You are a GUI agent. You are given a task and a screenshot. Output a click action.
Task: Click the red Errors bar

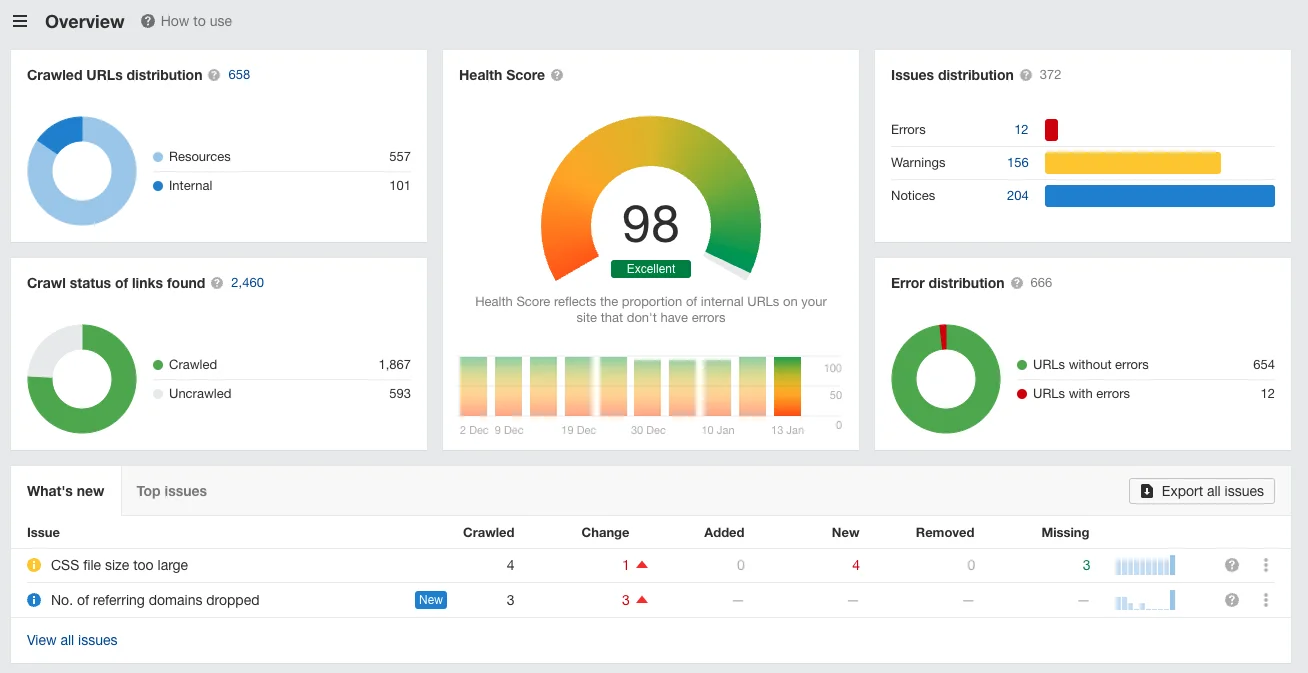(x=1051, y=130)
